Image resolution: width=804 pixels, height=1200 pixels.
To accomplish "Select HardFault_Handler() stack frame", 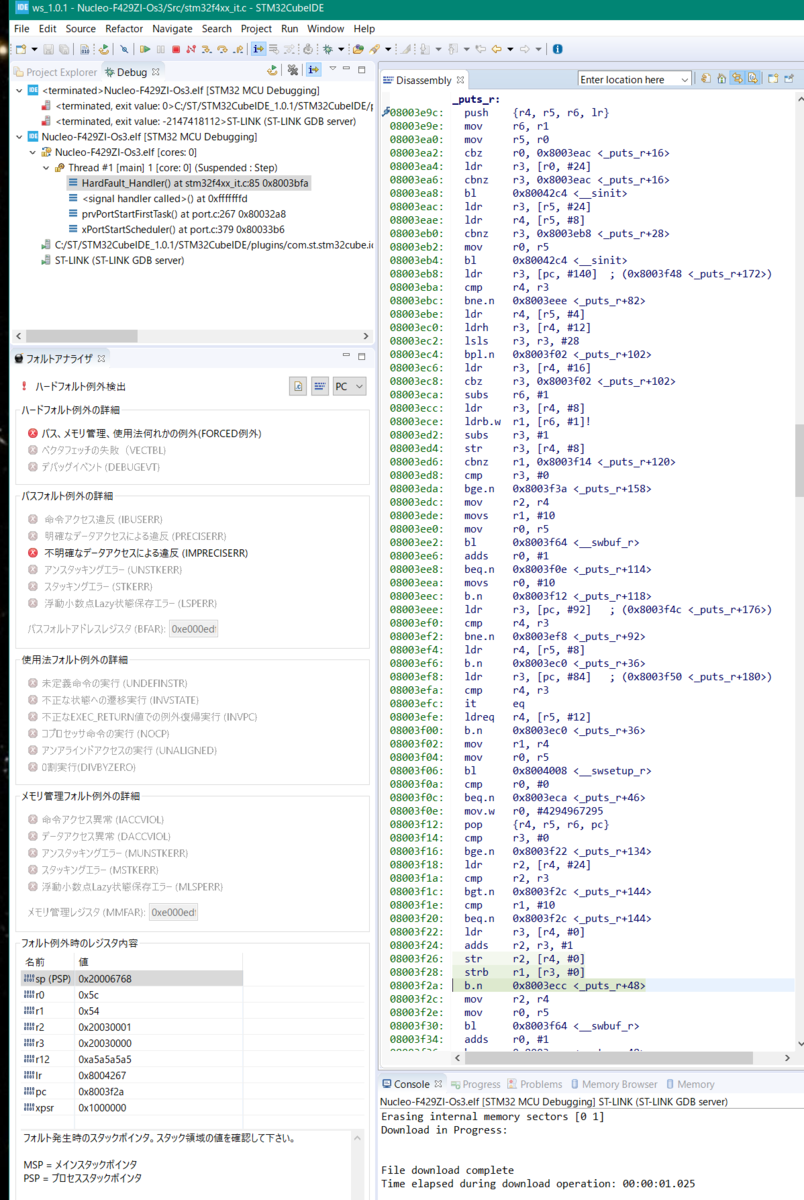I will coord(188,183).
